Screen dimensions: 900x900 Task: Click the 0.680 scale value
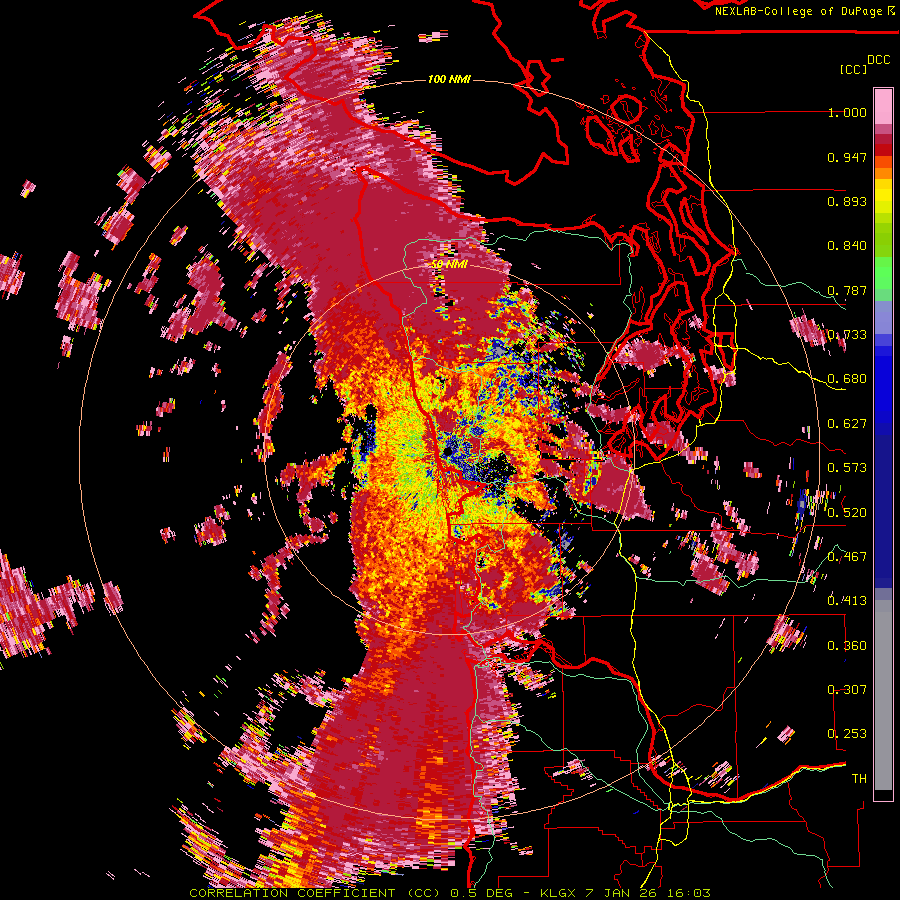click(x=847, y=379)
